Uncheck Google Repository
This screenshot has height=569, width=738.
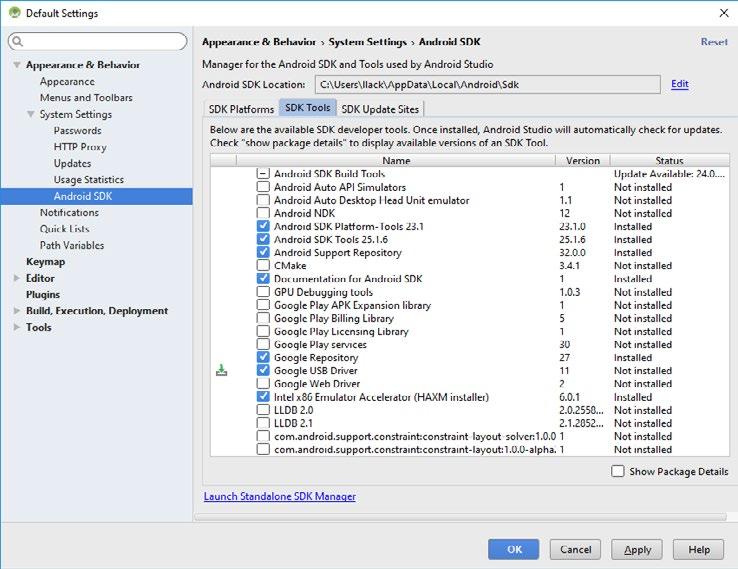click(x=263, y=357)
